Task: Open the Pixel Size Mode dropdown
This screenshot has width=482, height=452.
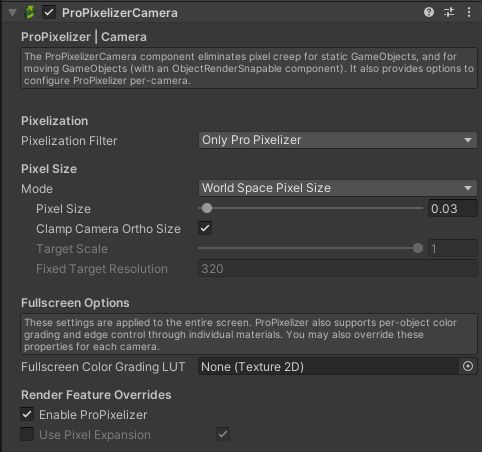Action: (338, 188)
